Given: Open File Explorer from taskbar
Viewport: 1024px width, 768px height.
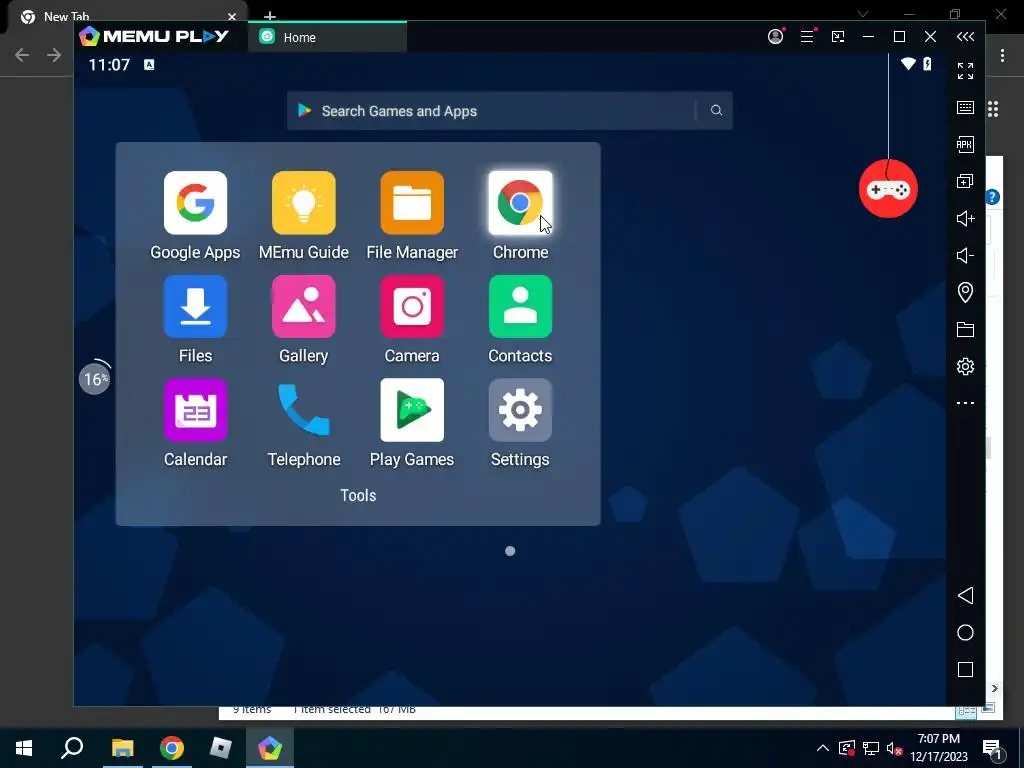Looking at the screenshot, I should click(122, 748).
